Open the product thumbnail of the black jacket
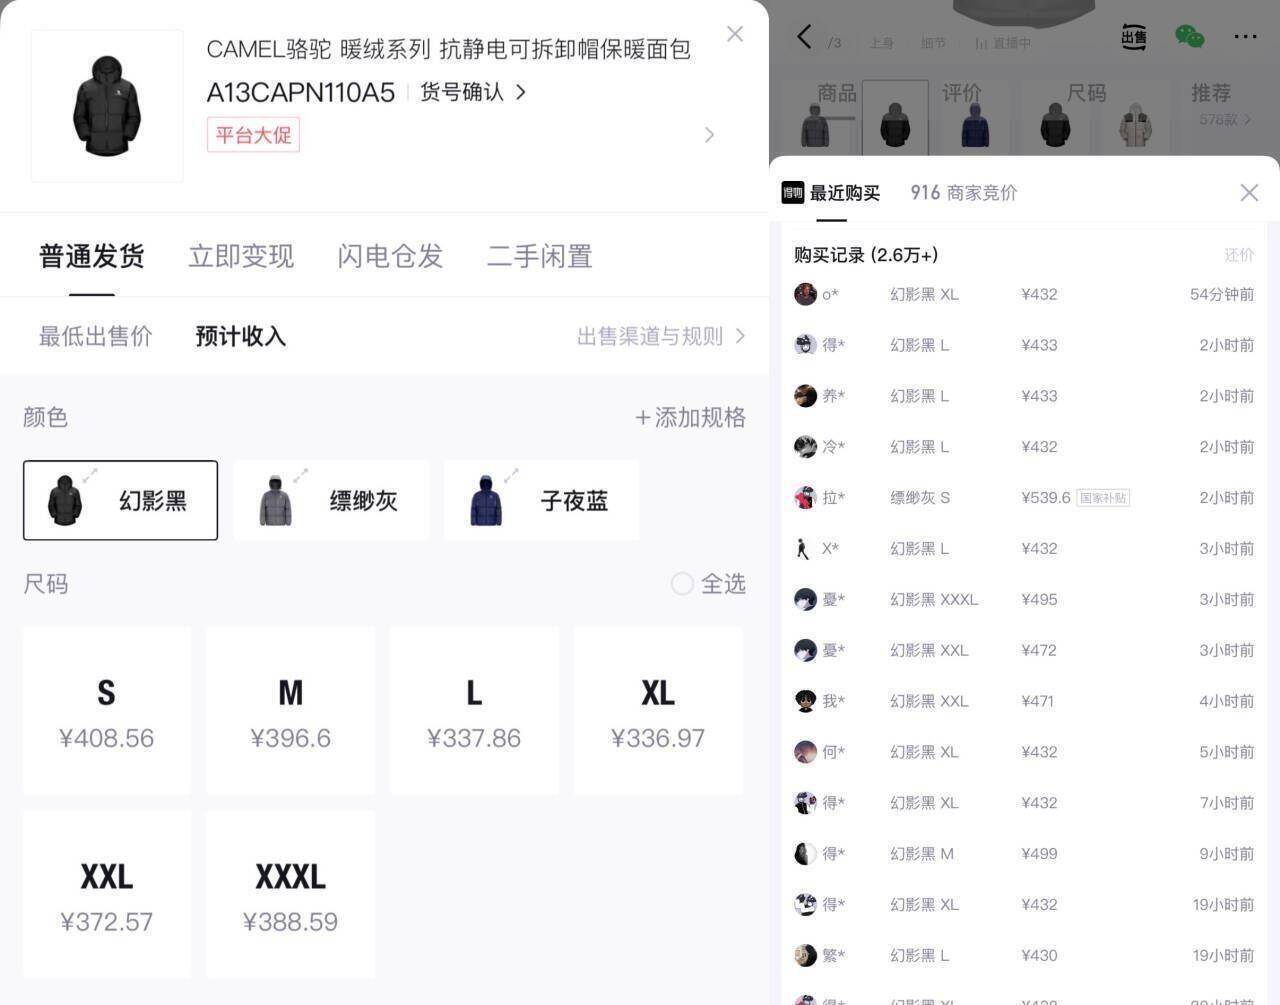Viewport: 1280px width, 1005px height. [x=107, y=106]
